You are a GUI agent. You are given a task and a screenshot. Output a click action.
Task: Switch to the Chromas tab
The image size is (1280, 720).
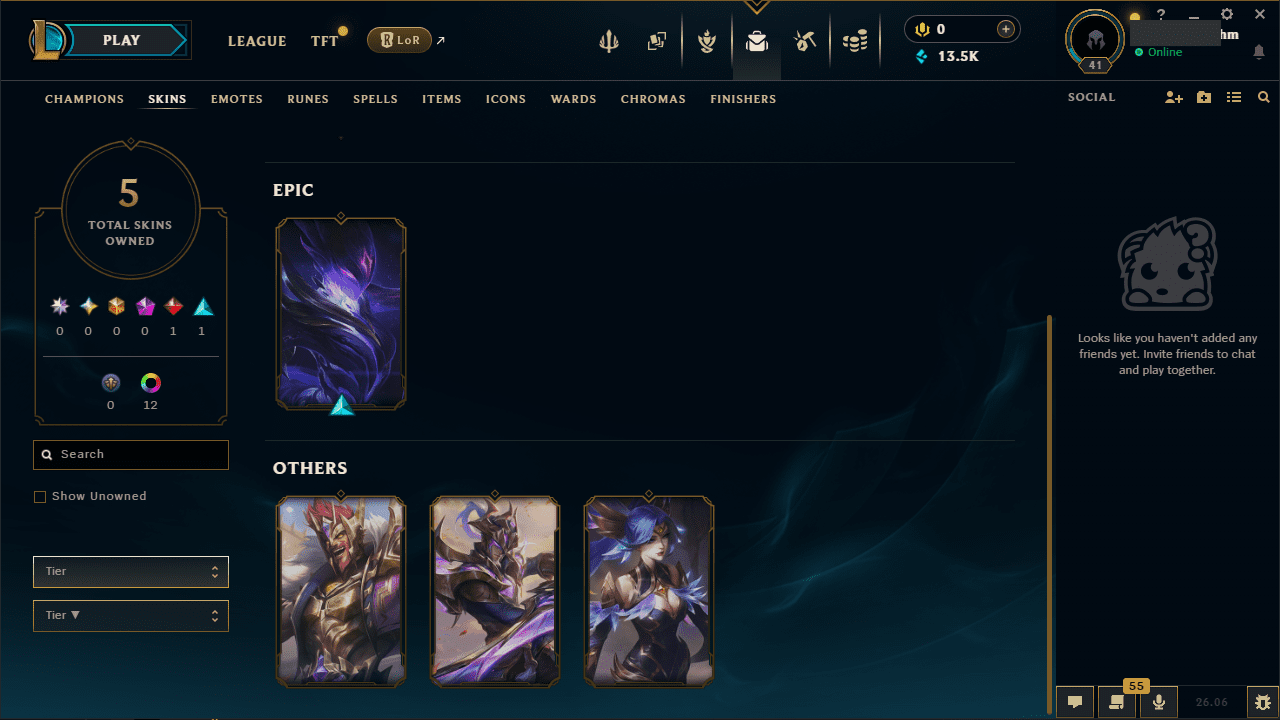coord(653,99)
